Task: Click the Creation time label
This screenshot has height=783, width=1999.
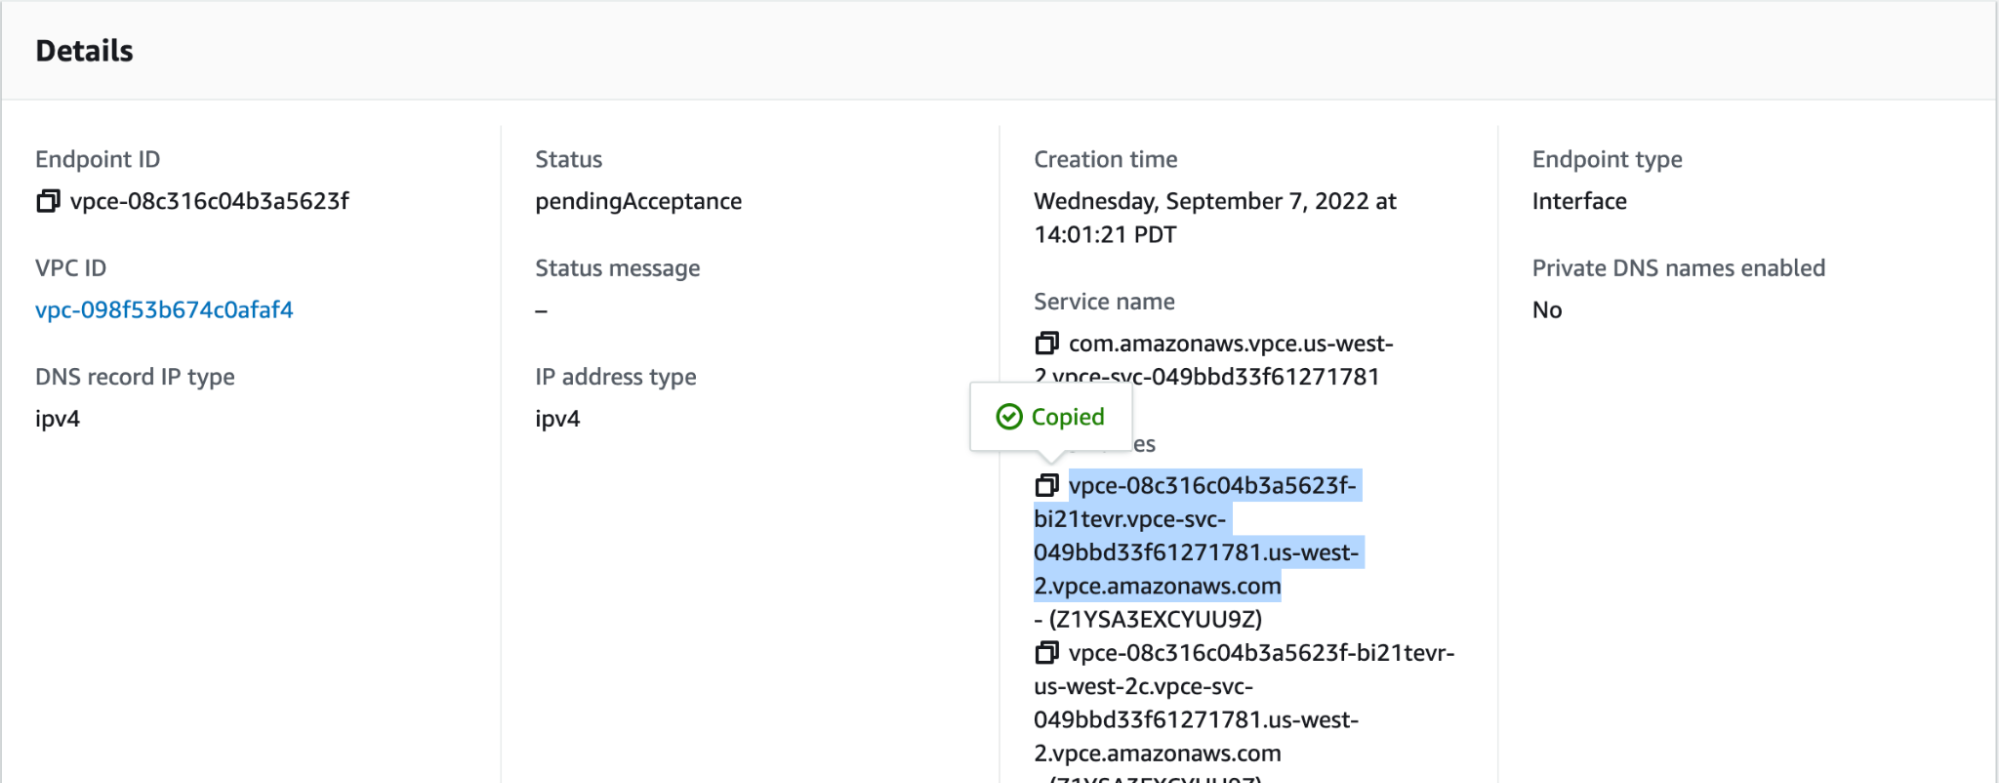Action: pos(1105,160)
